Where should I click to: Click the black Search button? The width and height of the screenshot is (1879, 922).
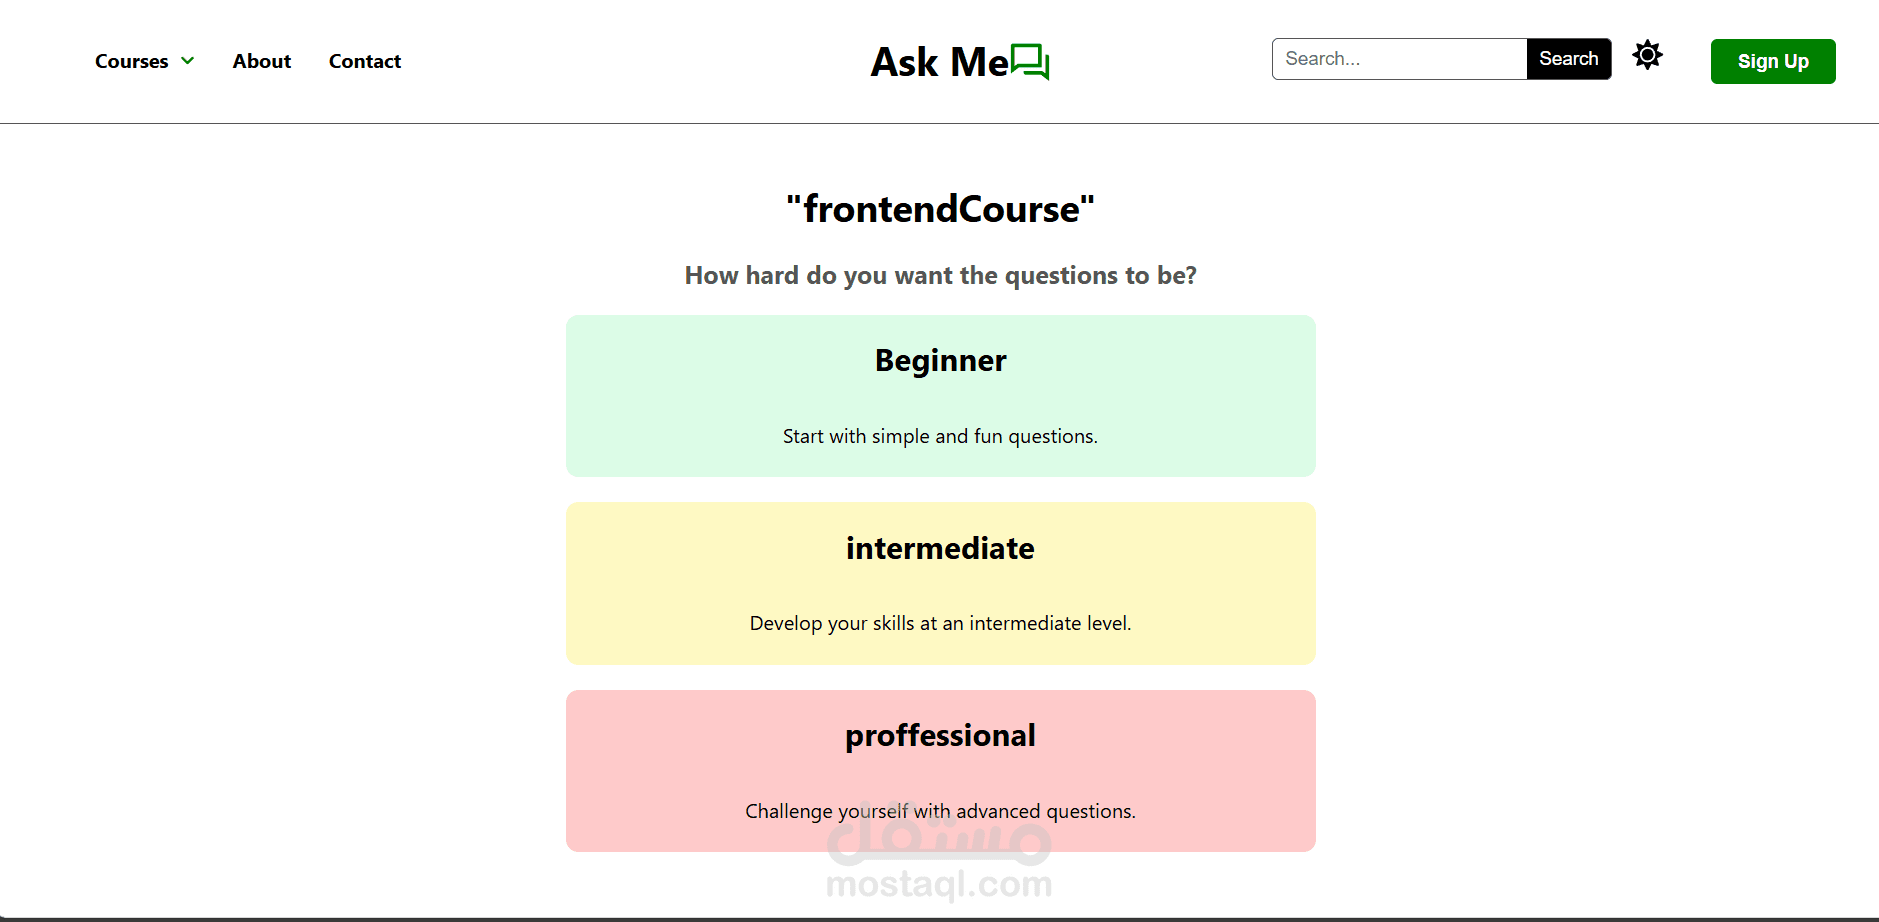pos(1568,59)
